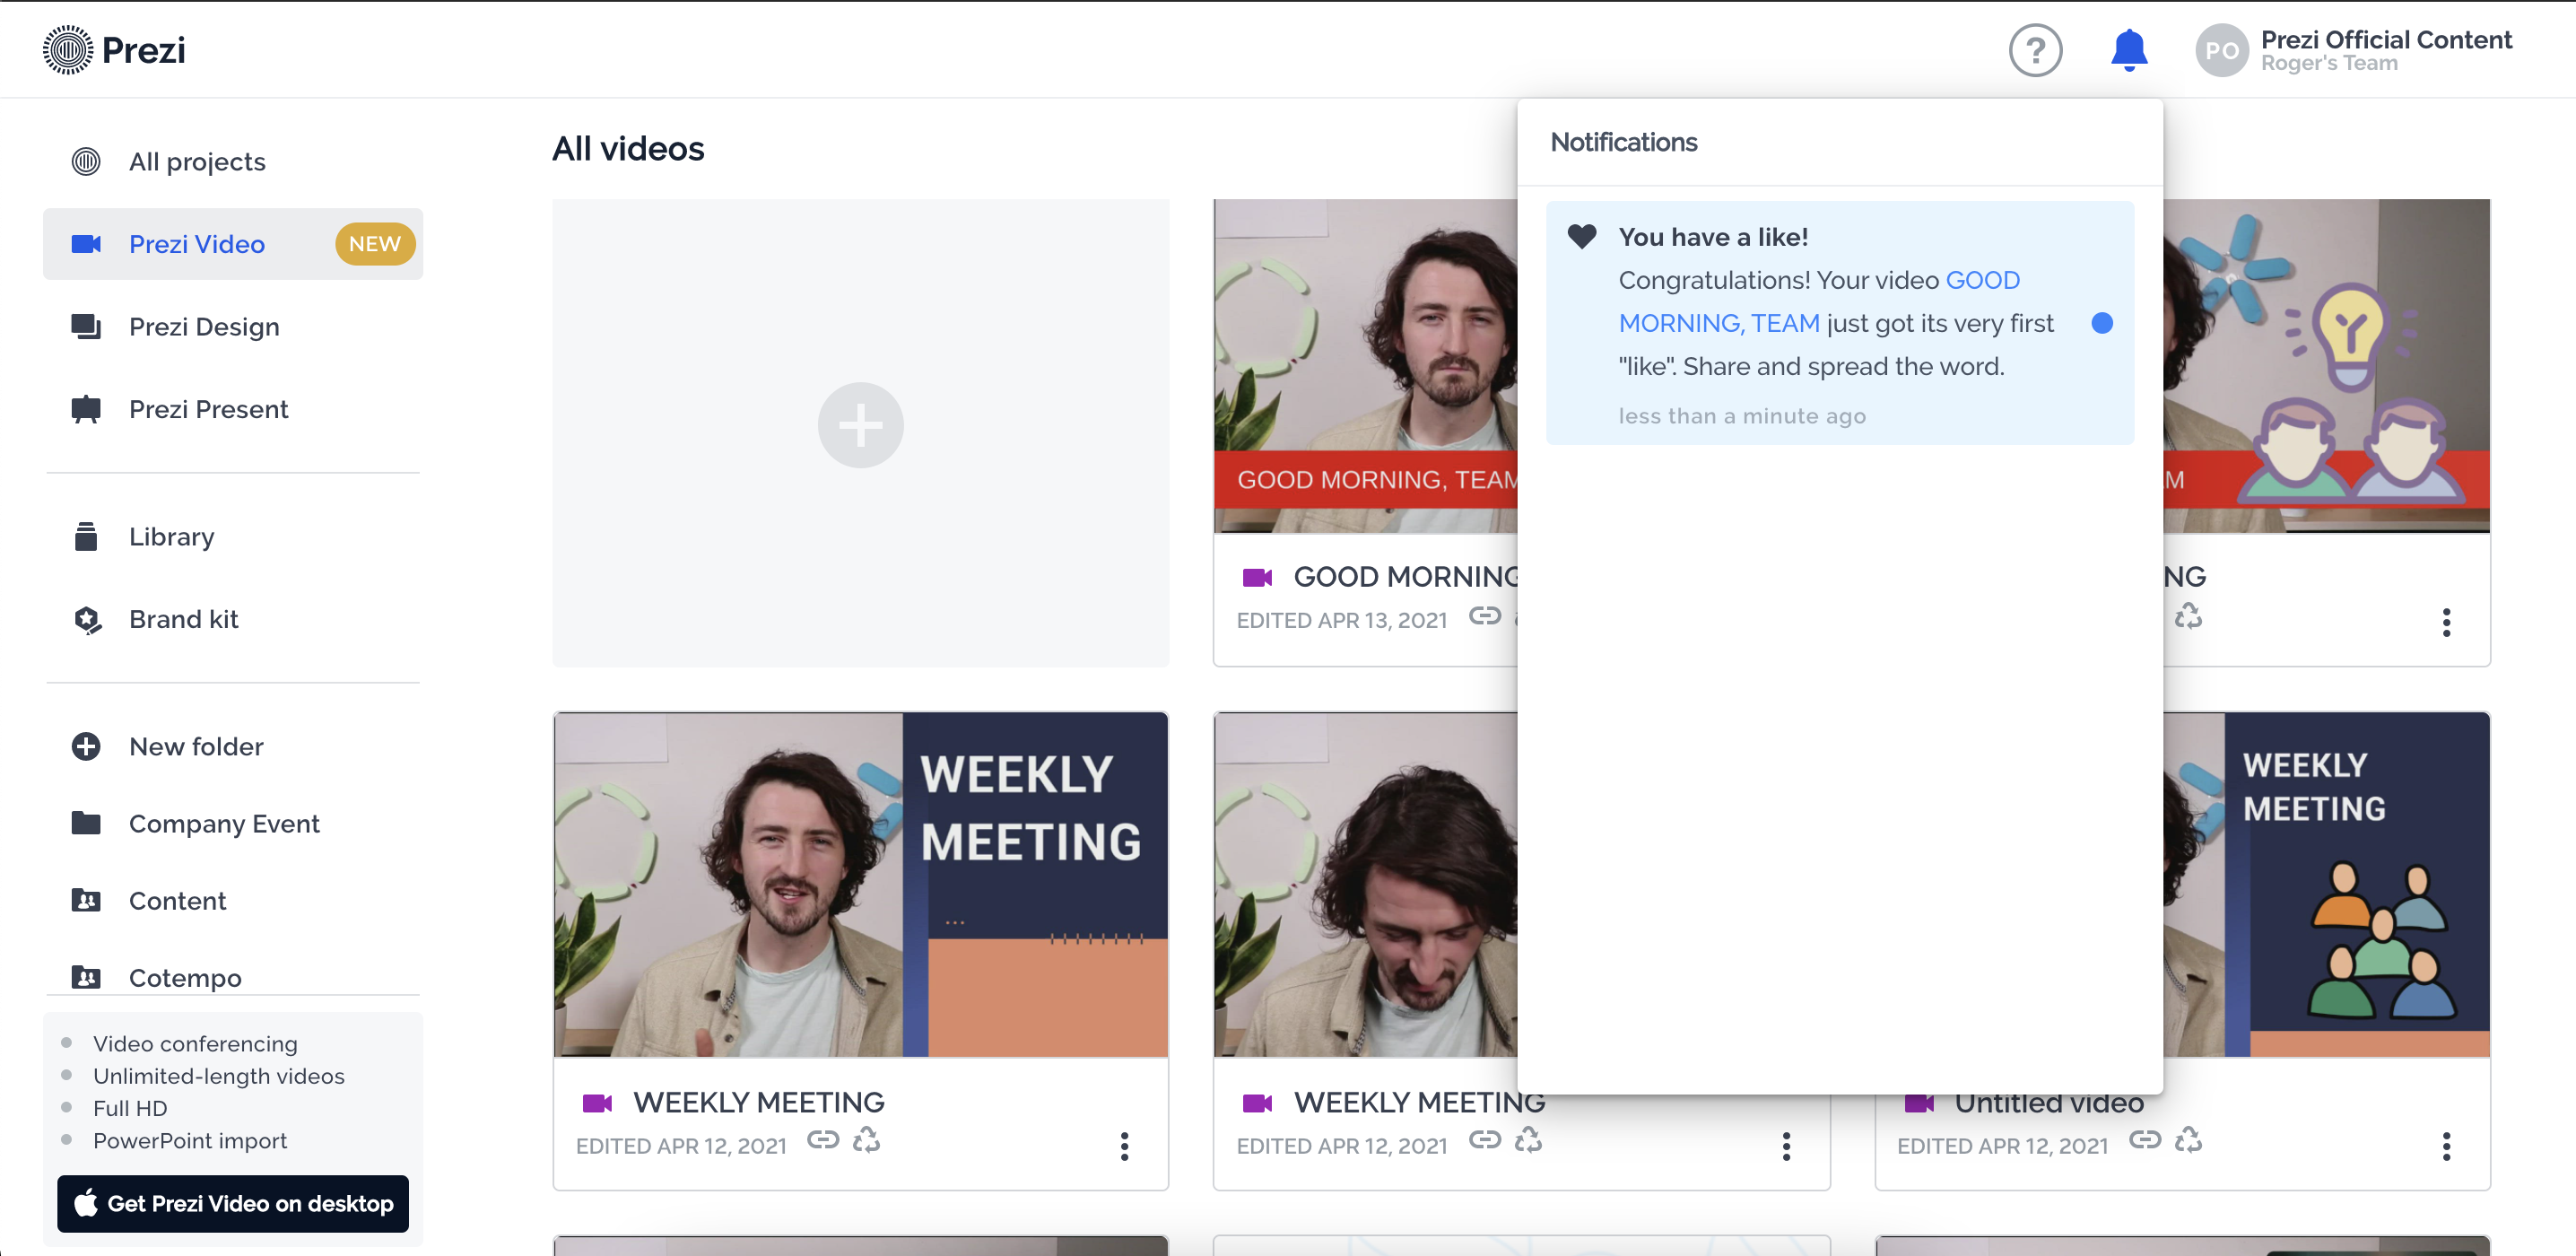
Task: Click the Prezi logo
Action: pos(114,50)
